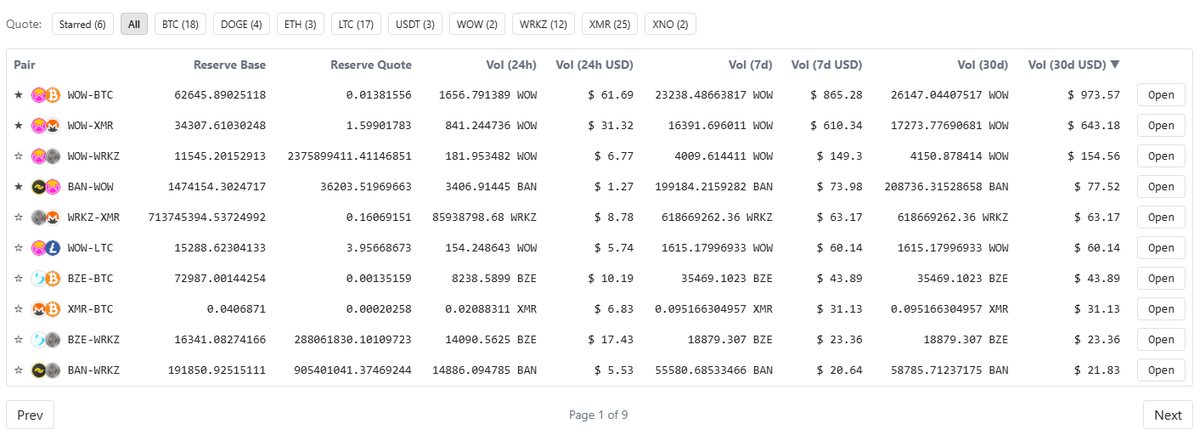Screen dimensions: 1200x435
Task: Open the BZE-WRKZ pair
Action: click(x=1161, y=339)
